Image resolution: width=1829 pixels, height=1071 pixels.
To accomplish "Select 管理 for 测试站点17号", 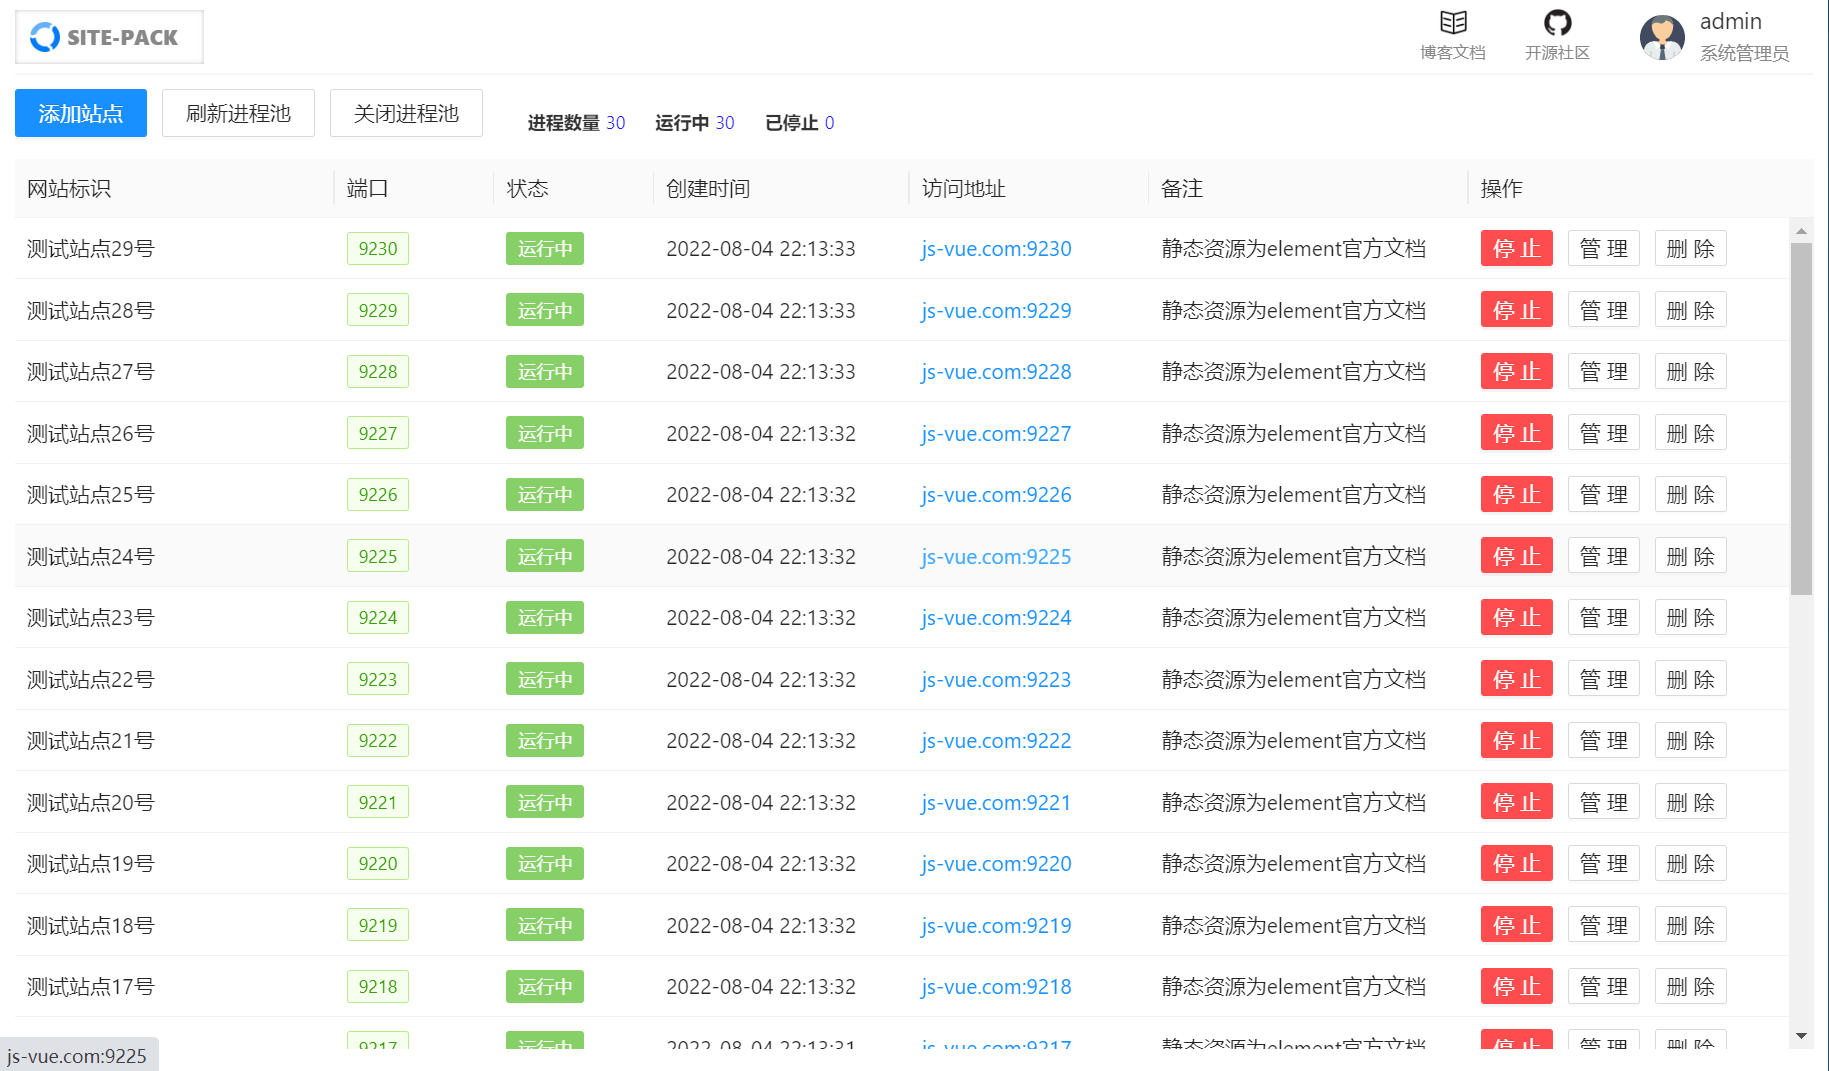I will (1603, 987).
